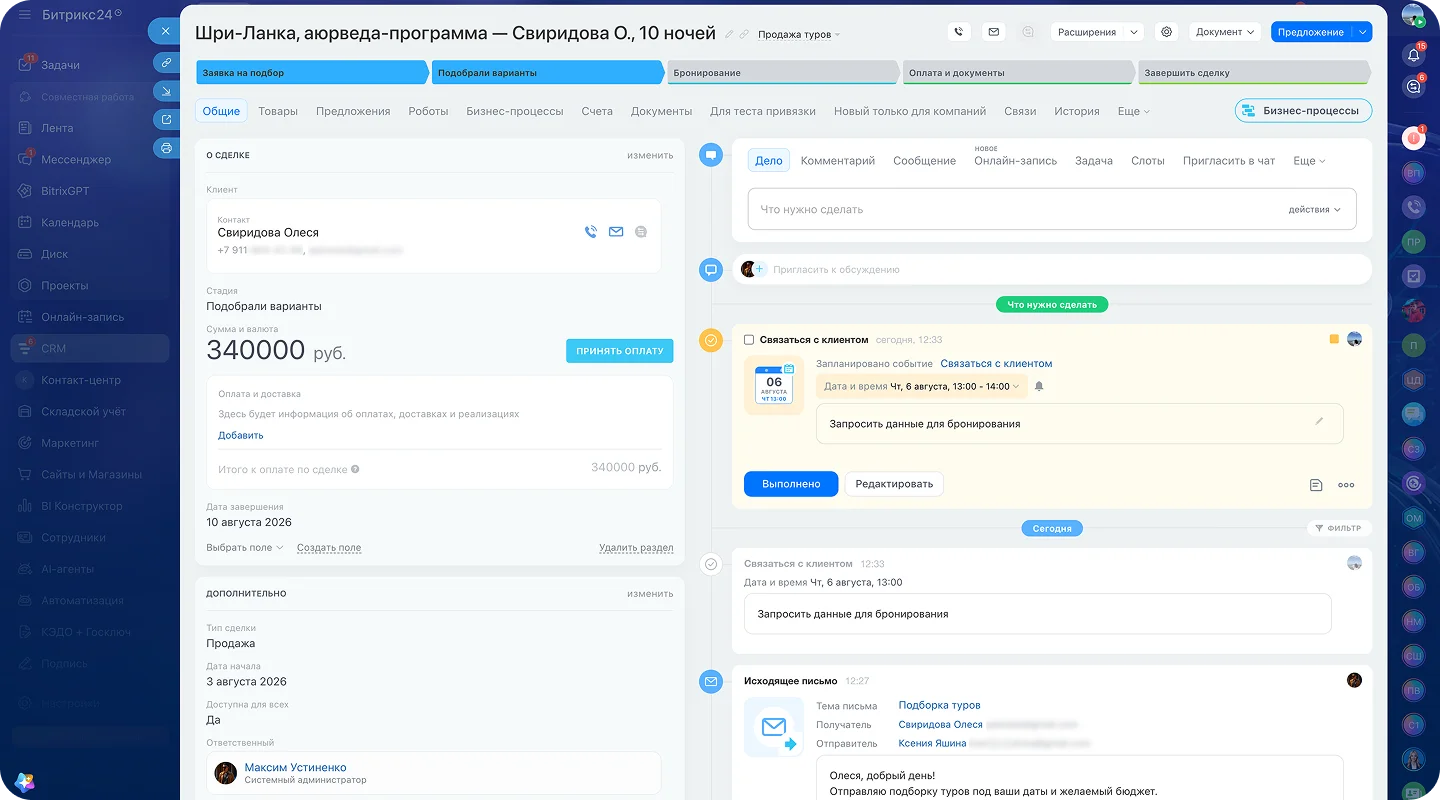This screenshot has width=1440, height=800.
Task: Open the note icon on the planned task
Action: (1316, 485)
